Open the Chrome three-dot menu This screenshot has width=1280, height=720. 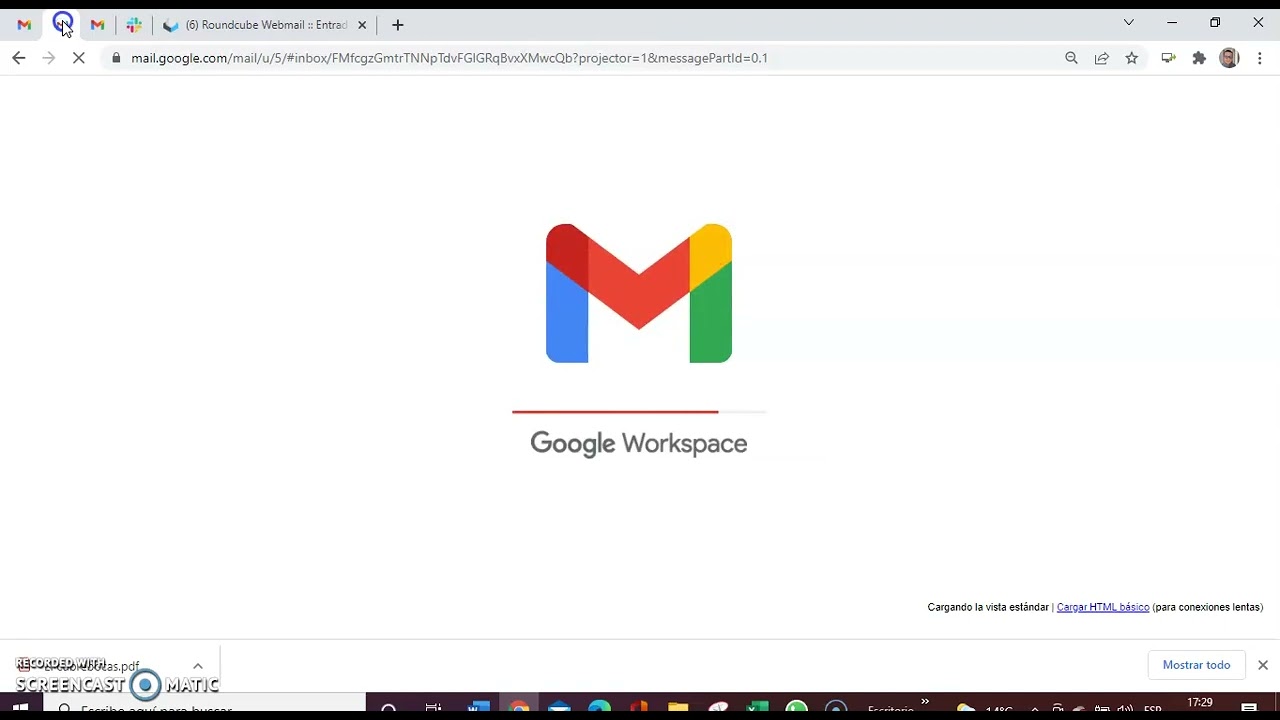[x=1260, y=58]
